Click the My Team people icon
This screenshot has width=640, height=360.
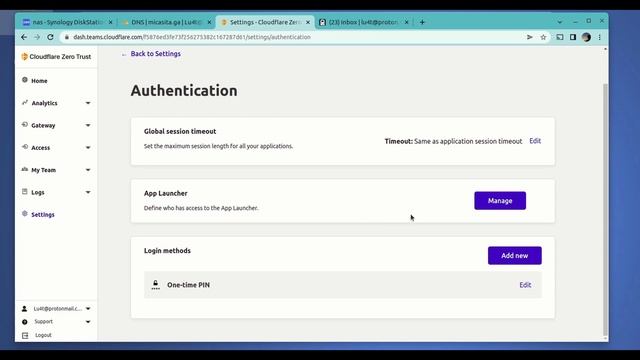coord(24,169)
